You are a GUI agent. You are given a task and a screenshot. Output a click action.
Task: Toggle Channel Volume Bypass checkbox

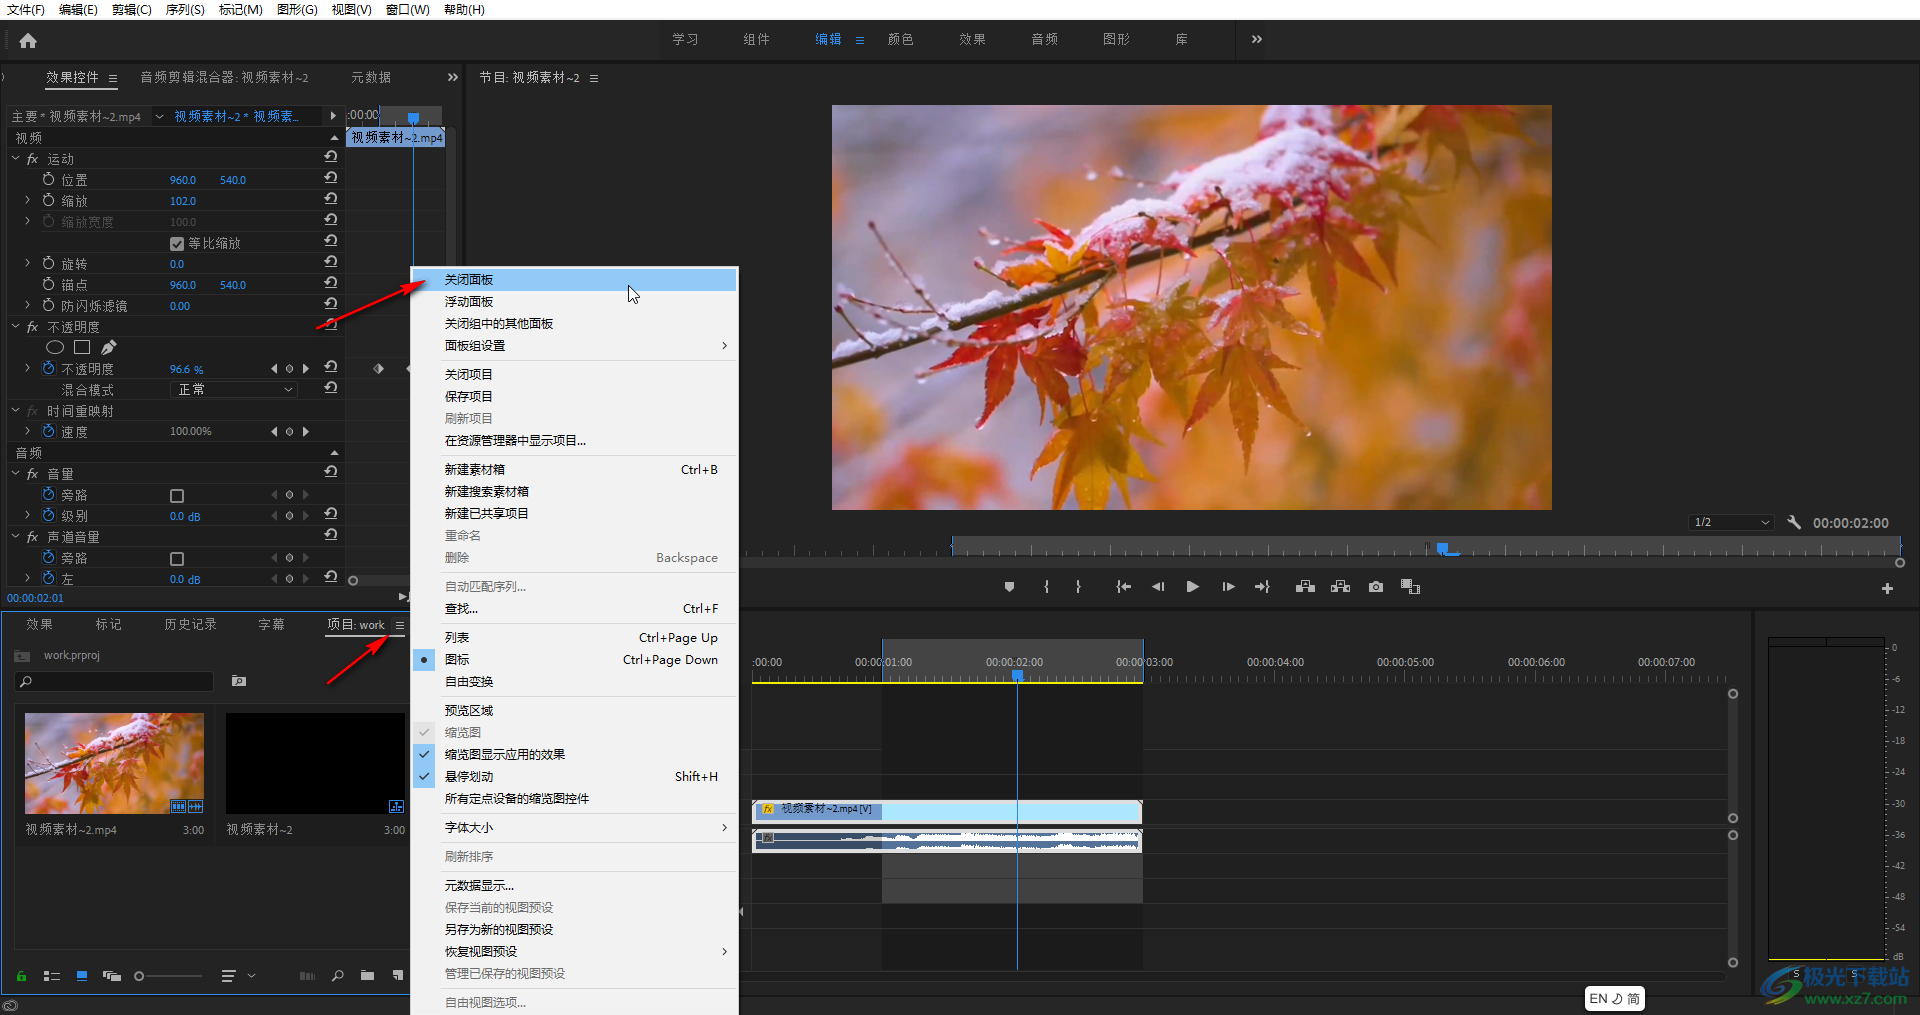coord(177,559)
